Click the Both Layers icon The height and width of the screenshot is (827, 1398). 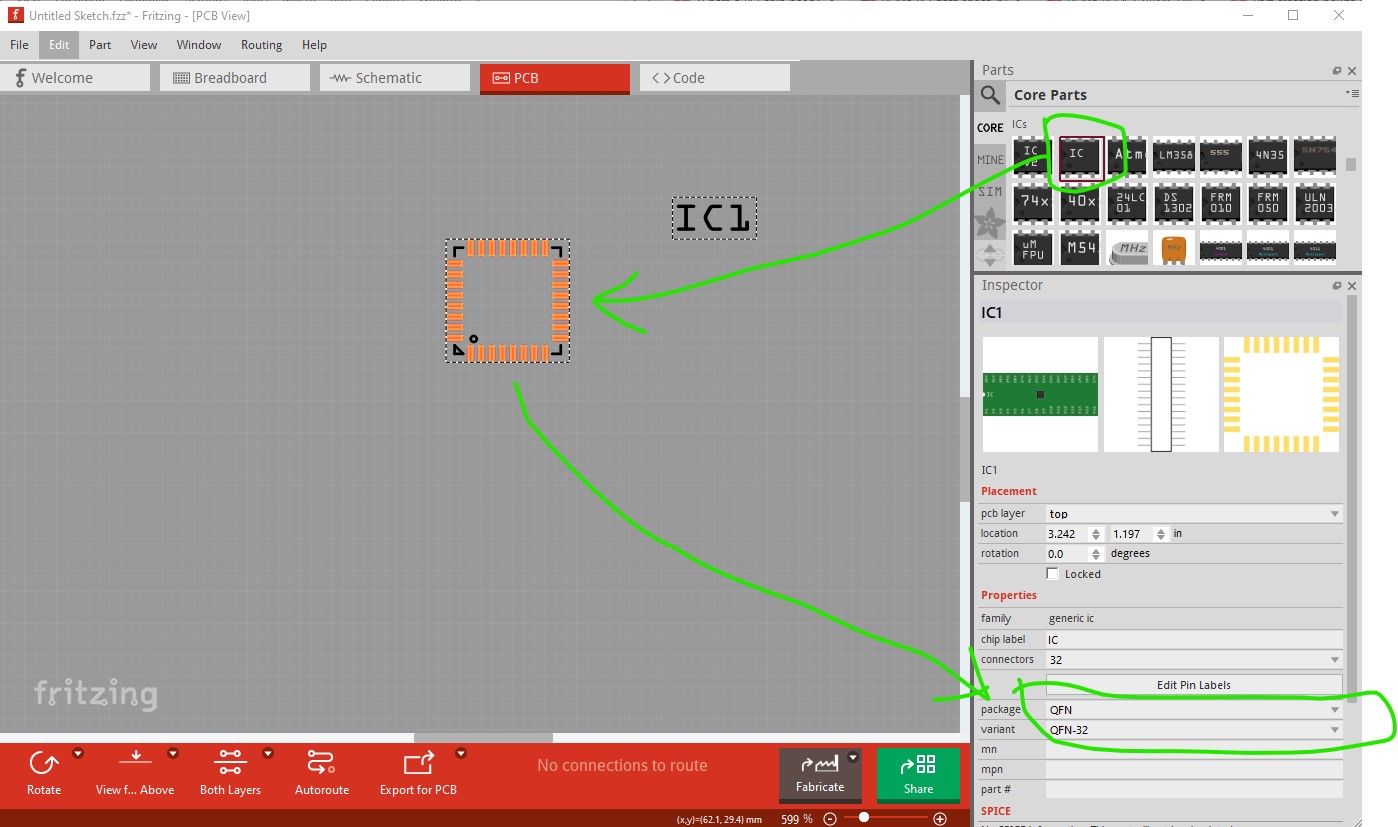230,765
